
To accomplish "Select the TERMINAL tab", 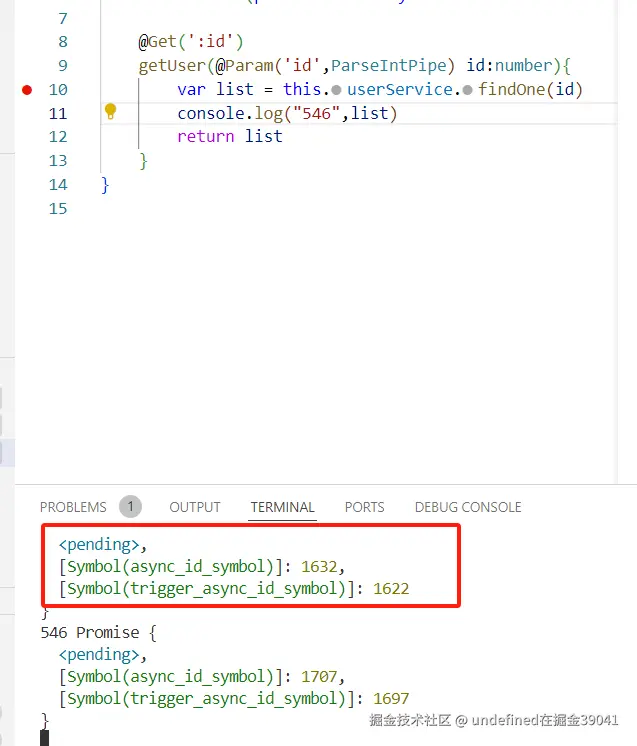I will coord(283,507).
